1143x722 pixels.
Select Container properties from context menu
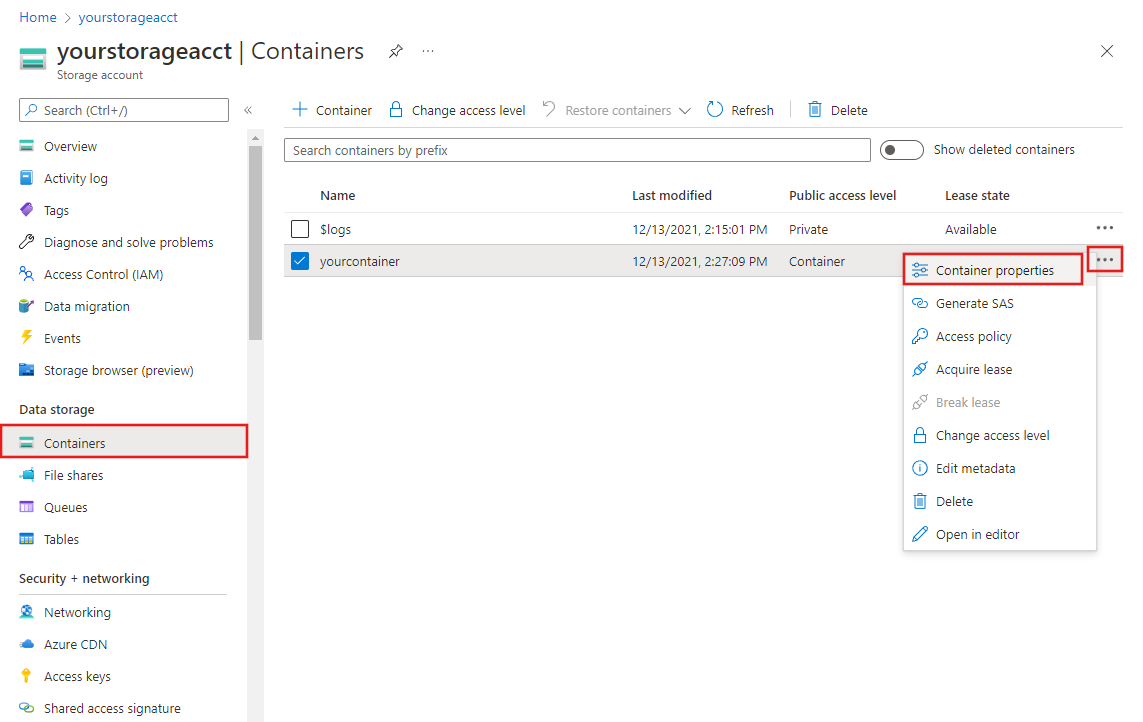pos(994,271)
